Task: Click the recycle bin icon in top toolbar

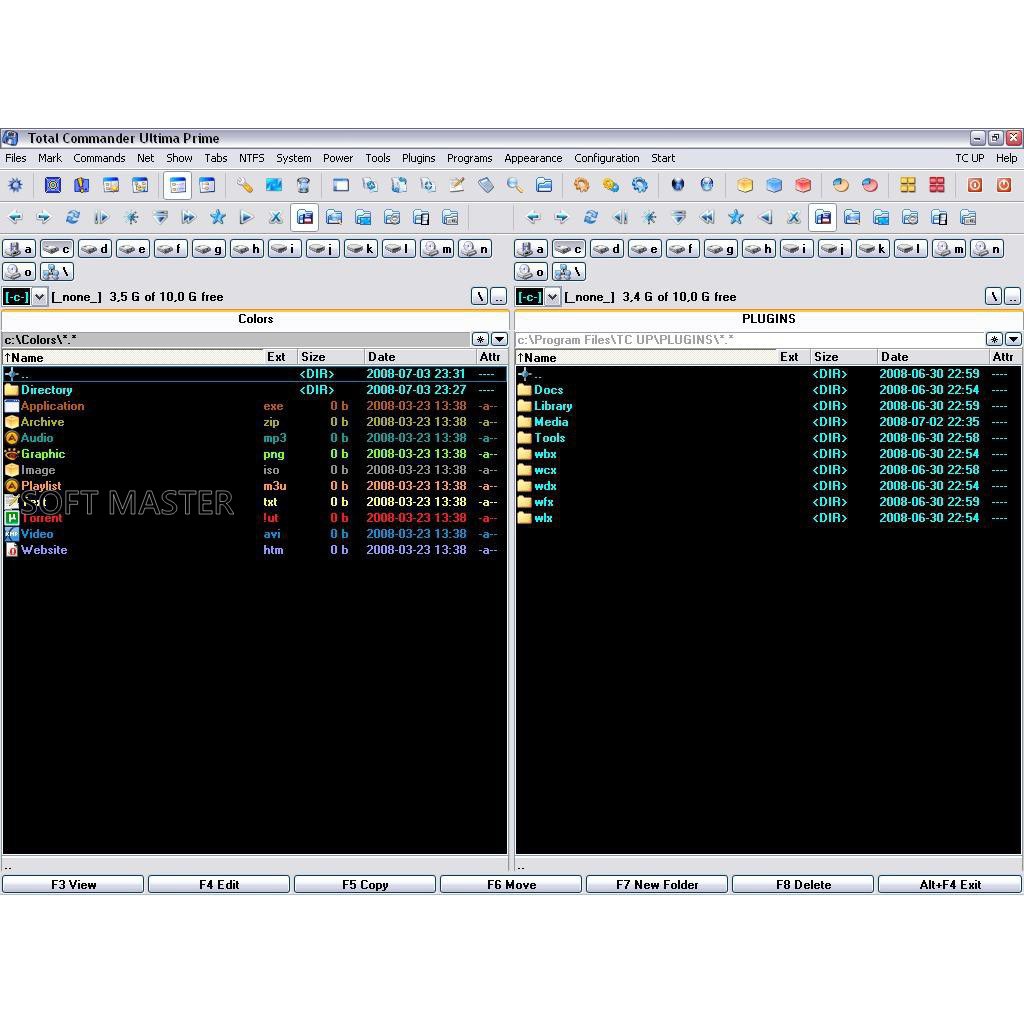Action: point(303,185)
